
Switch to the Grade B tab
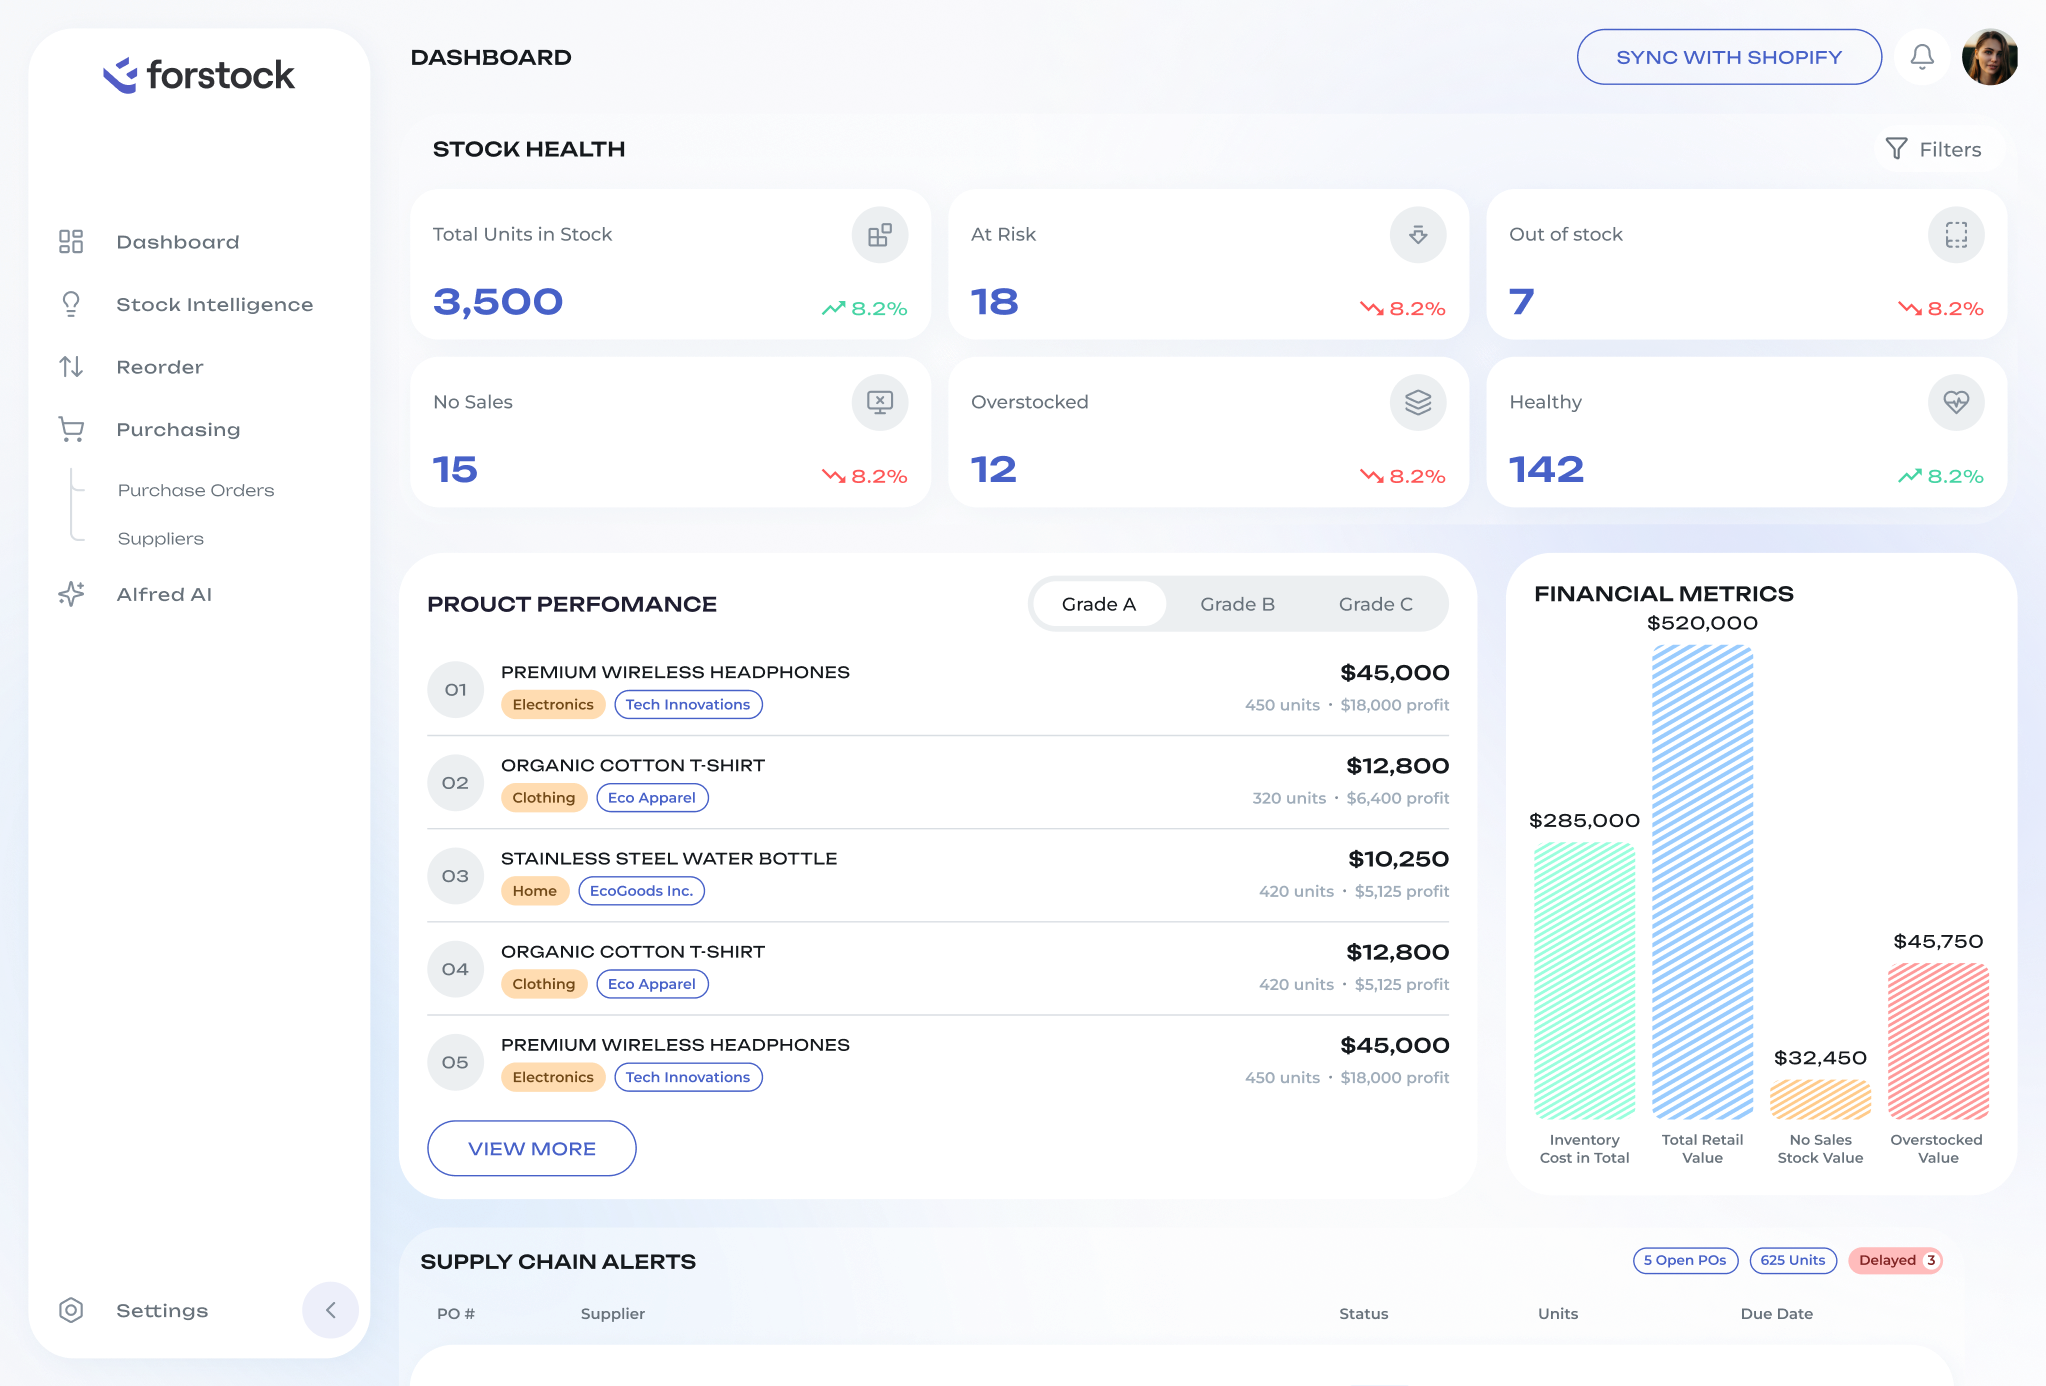point(1237,604)
